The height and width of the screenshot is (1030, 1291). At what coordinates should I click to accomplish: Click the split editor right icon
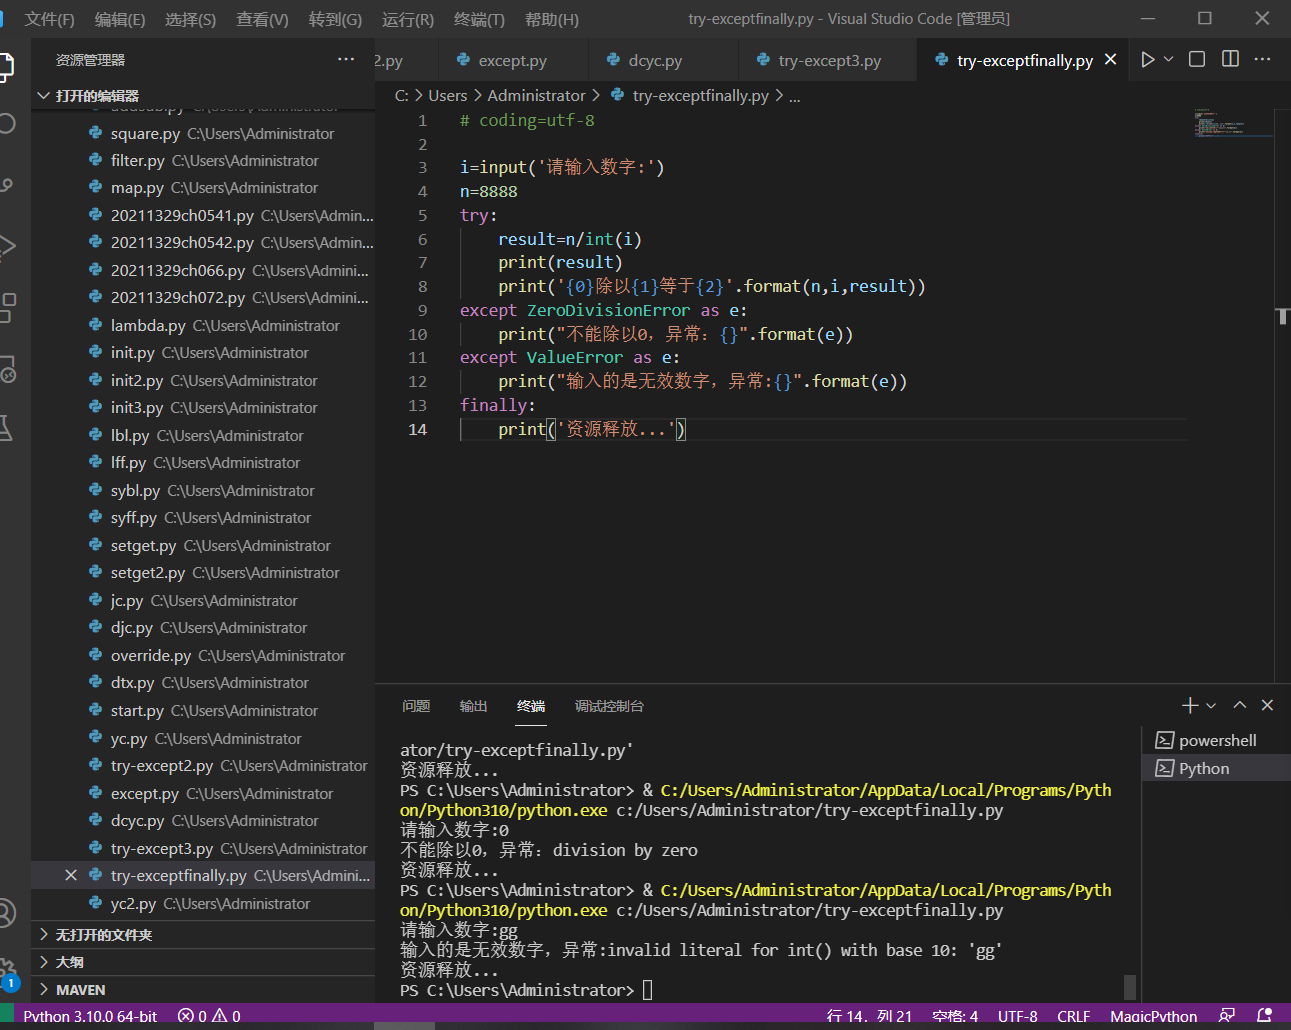coord(1230,60)
